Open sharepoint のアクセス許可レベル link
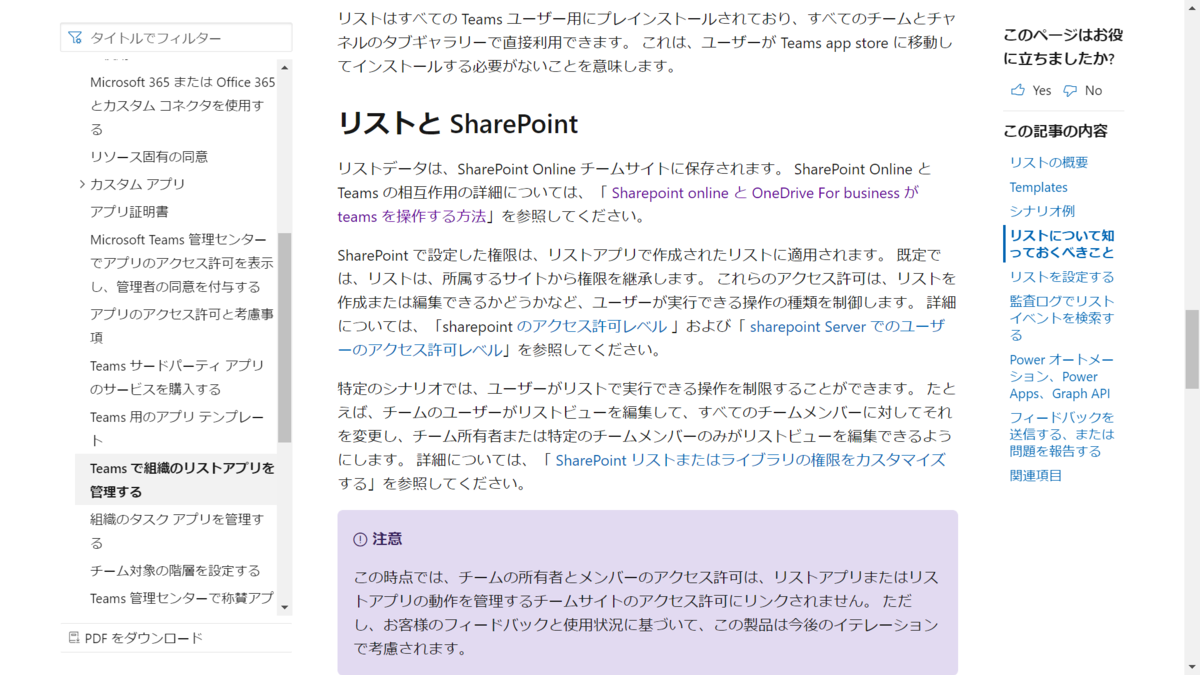 pyautogui.click(x=592, y=326)
